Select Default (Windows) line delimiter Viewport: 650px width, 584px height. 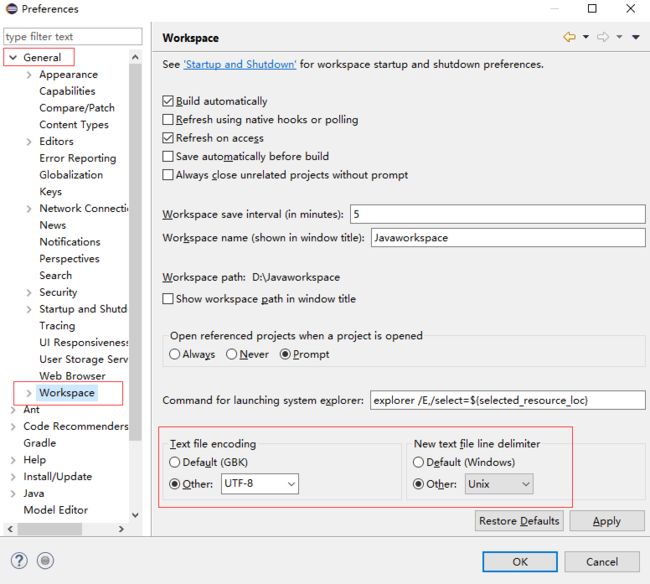tap(418, 462)
